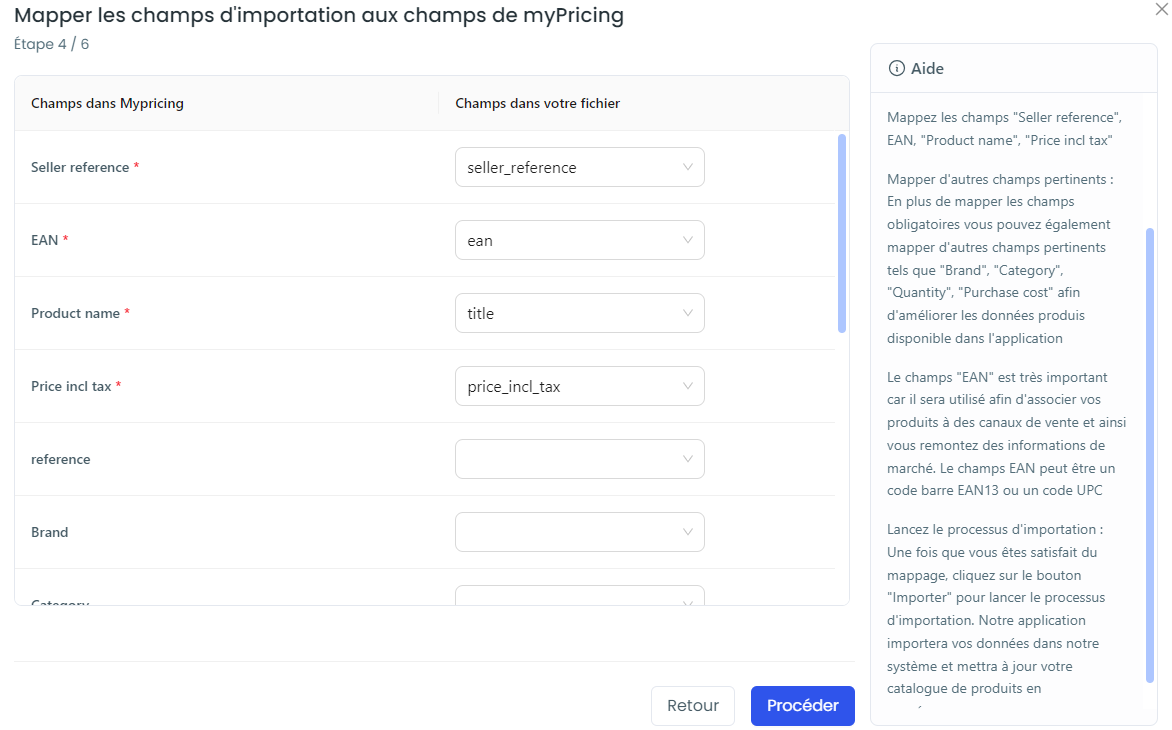Viewport: 1172px width, 730px height.
Task: Close the mapping dialog with the X icon
Action: click(1161, 9)
